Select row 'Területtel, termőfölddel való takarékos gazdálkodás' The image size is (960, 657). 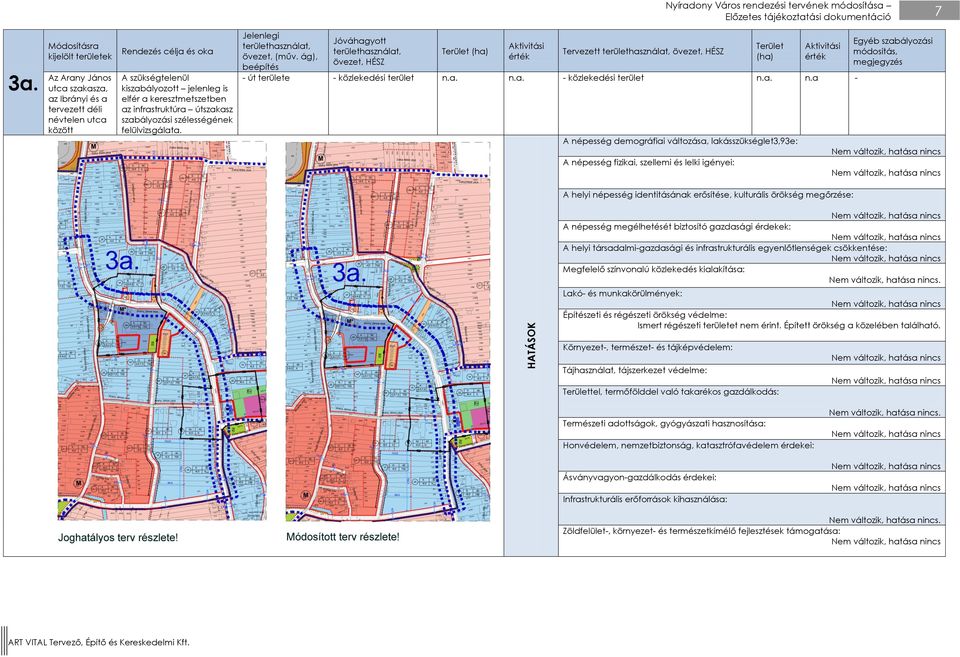pos(752,401)
